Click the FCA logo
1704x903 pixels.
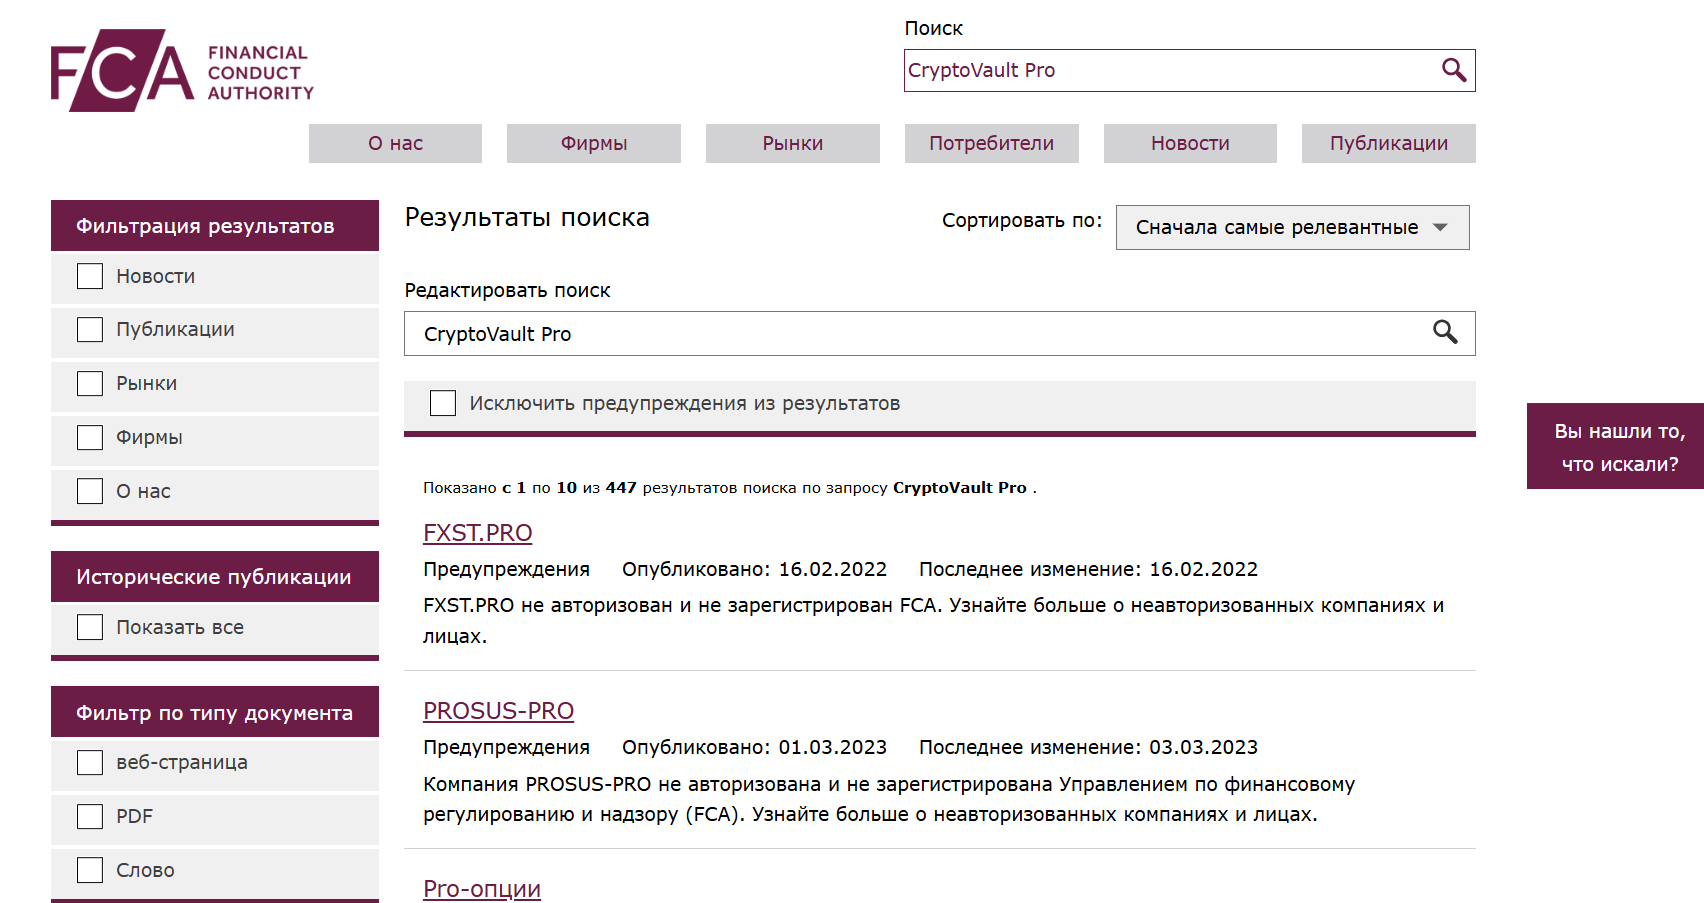(180, 70)
